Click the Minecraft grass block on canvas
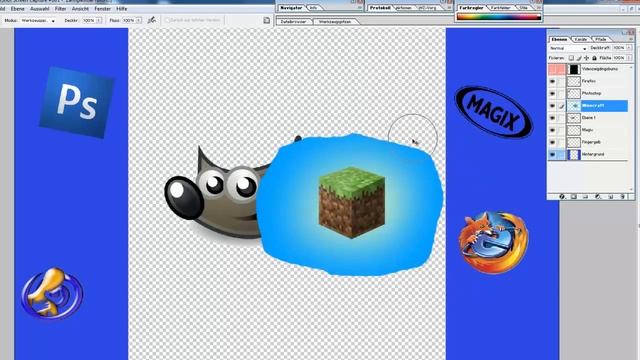Image resolution: width=640 pixels, height=360 pixels. [x=351, y=202]
